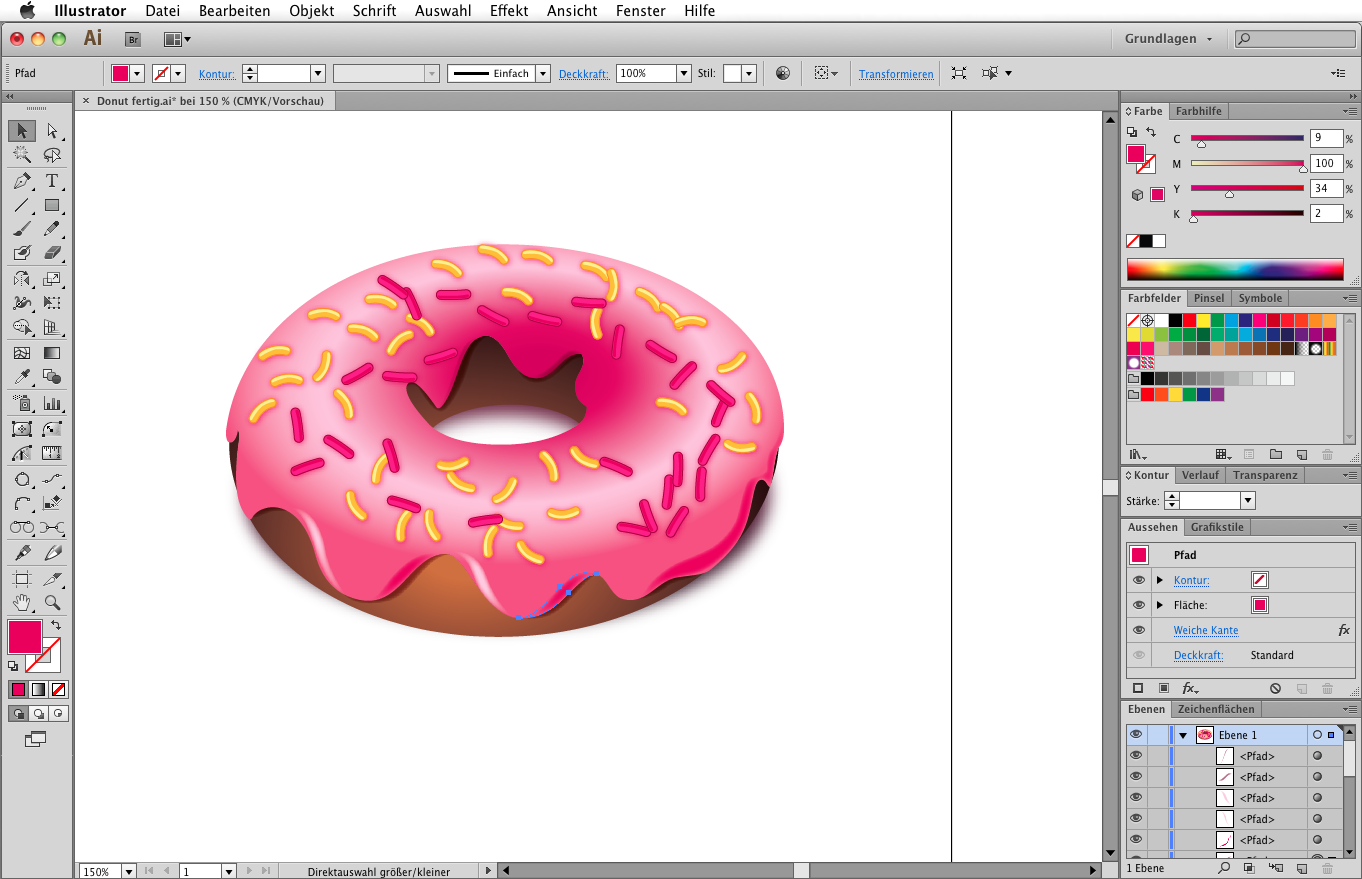1362x879 pixels.
Task: Choose the Magic Wand tool
Action: point(22,155)
